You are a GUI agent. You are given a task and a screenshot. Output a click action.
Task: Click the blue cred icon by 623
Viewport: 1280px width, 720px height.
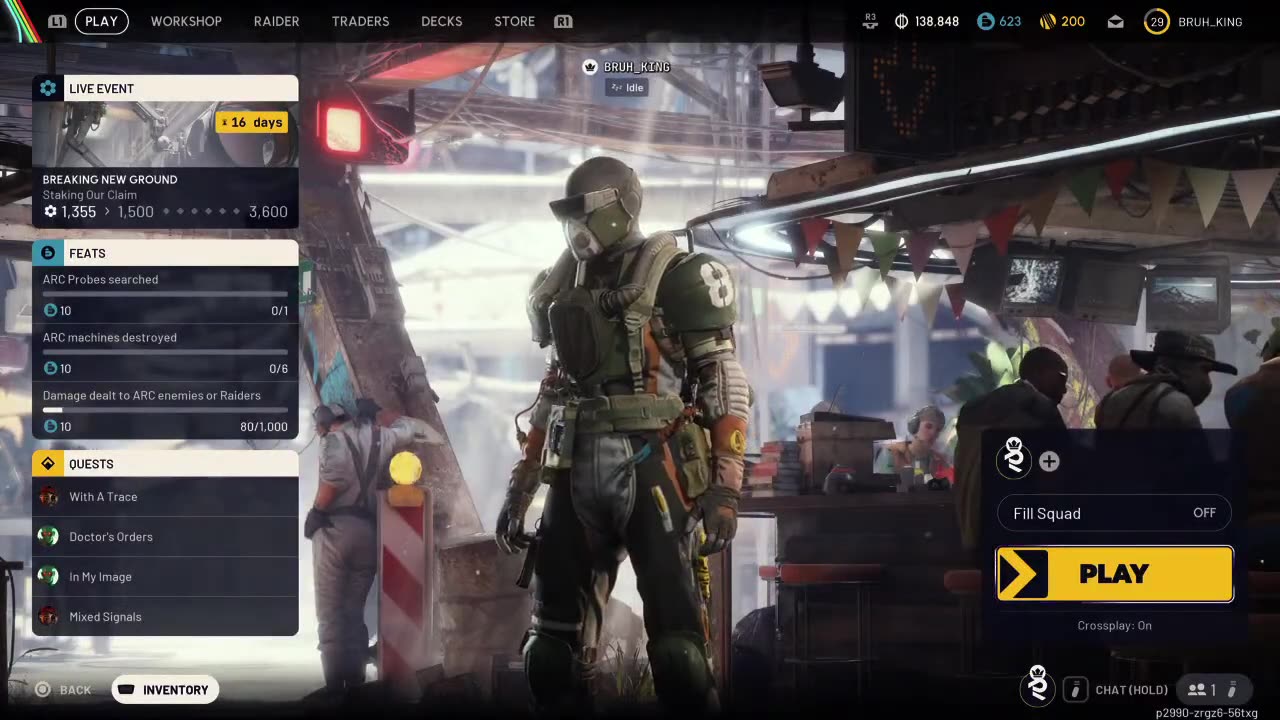click(x=986, y=21)
